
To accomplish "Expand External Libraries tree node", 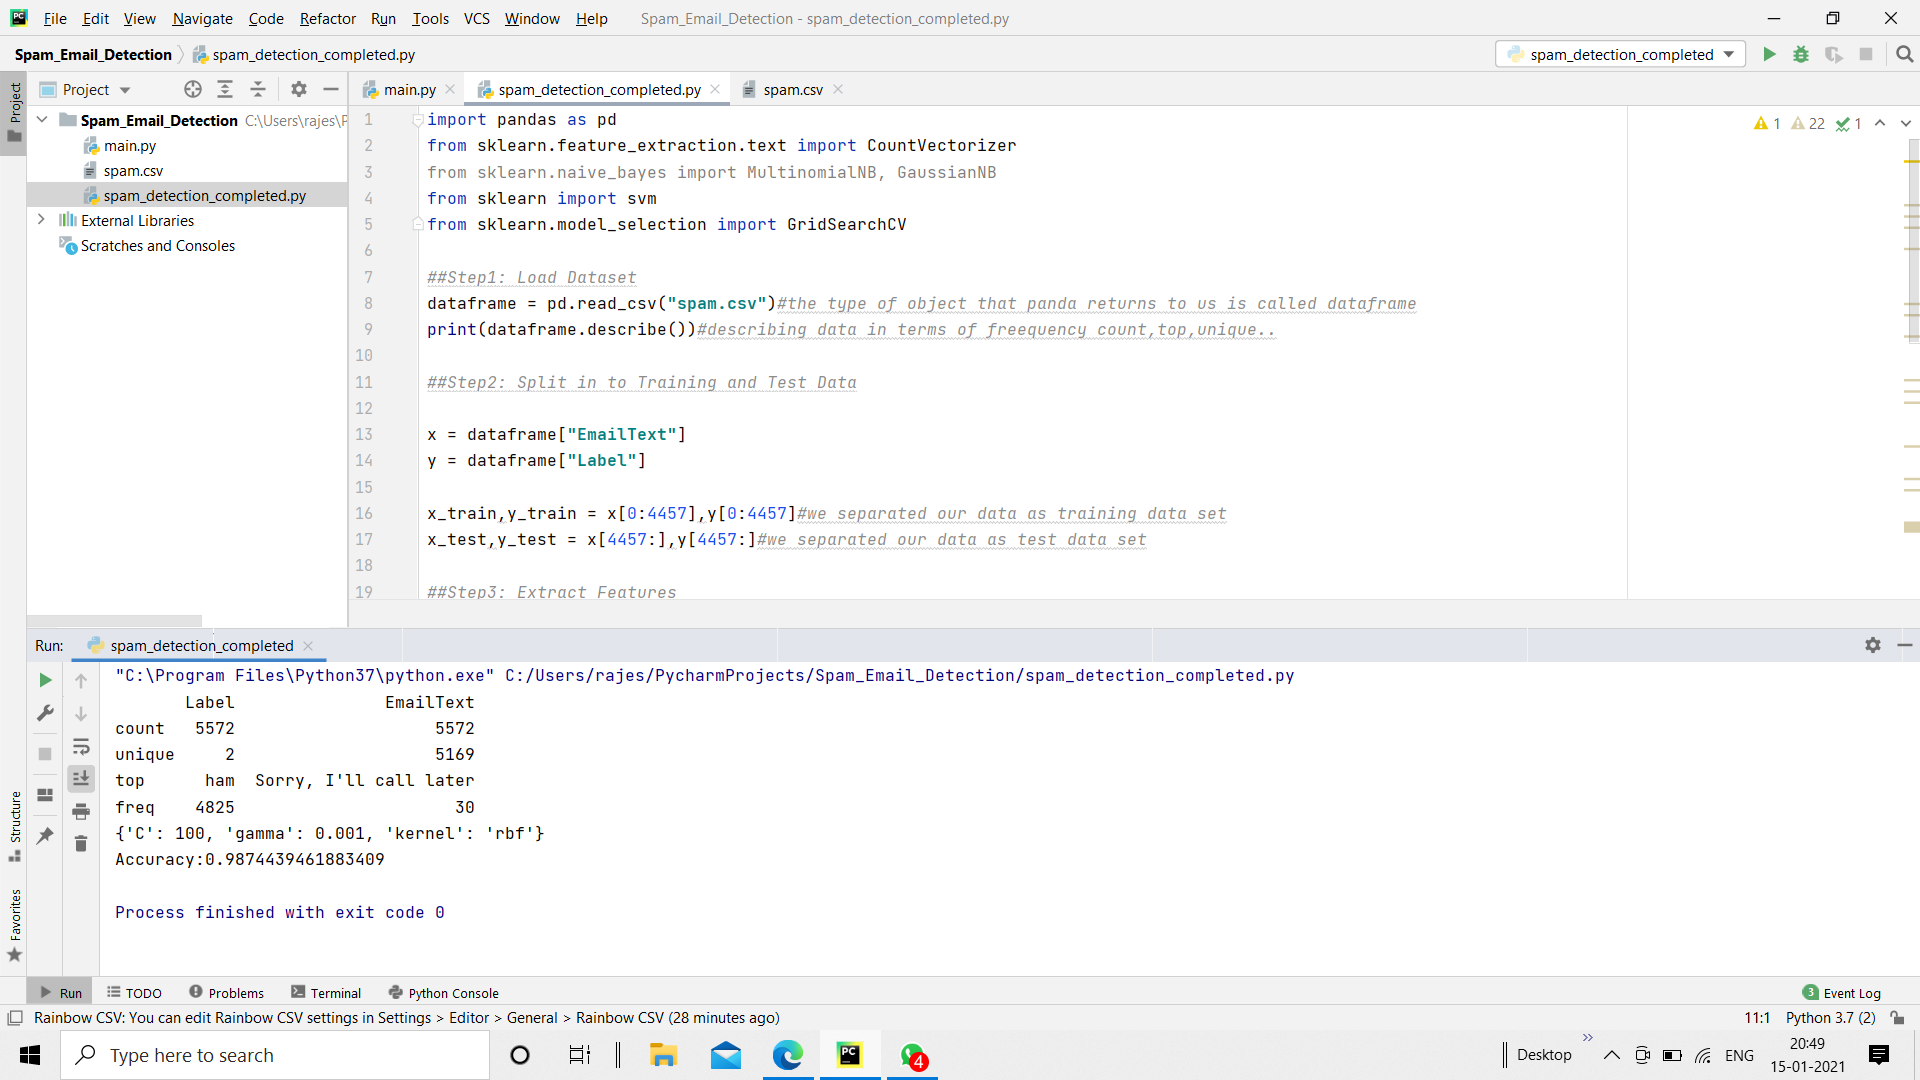I will coord(41,220).
